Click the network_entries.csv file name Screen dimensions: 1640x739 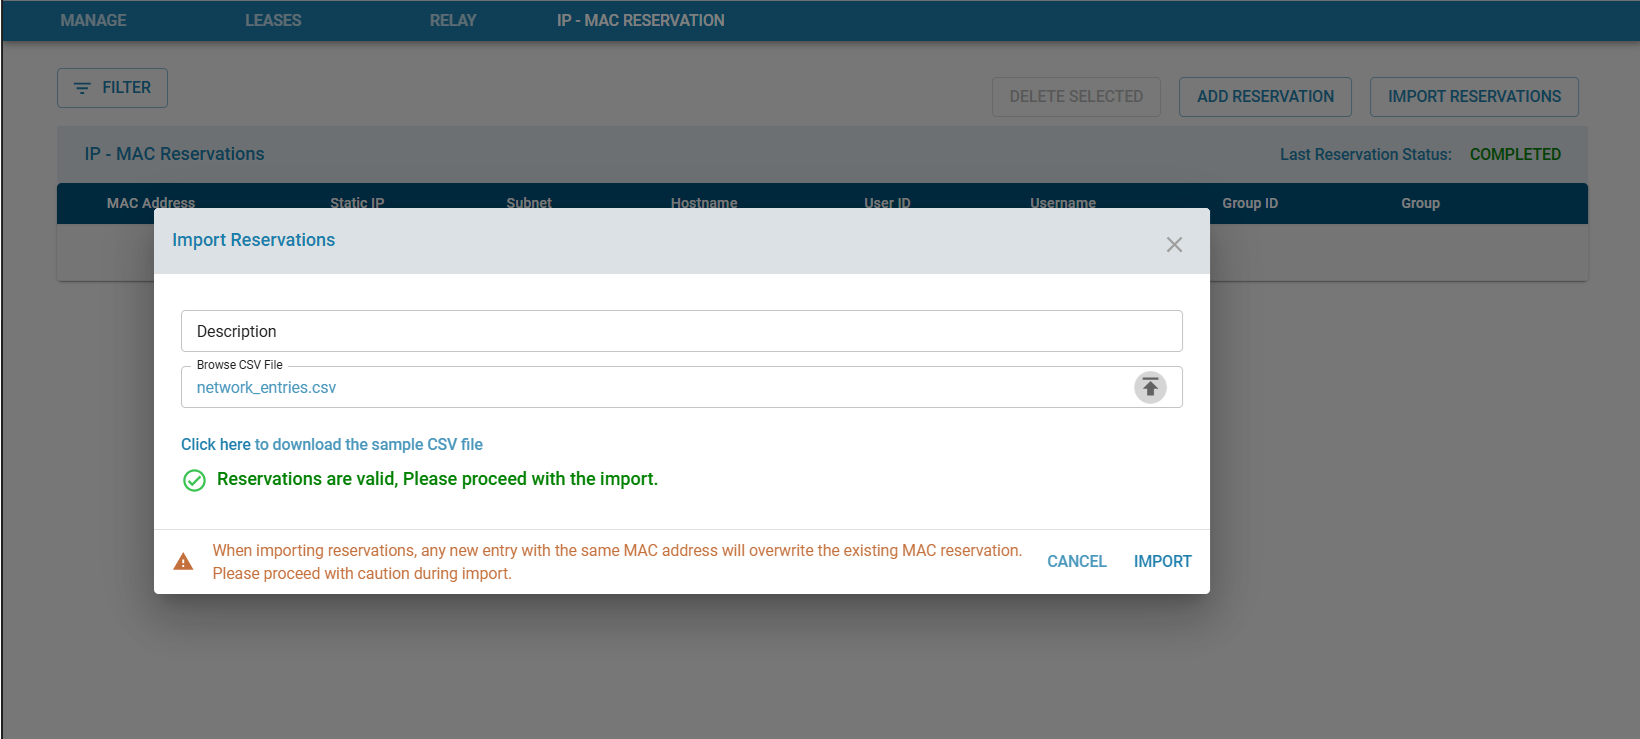(266, 388)
